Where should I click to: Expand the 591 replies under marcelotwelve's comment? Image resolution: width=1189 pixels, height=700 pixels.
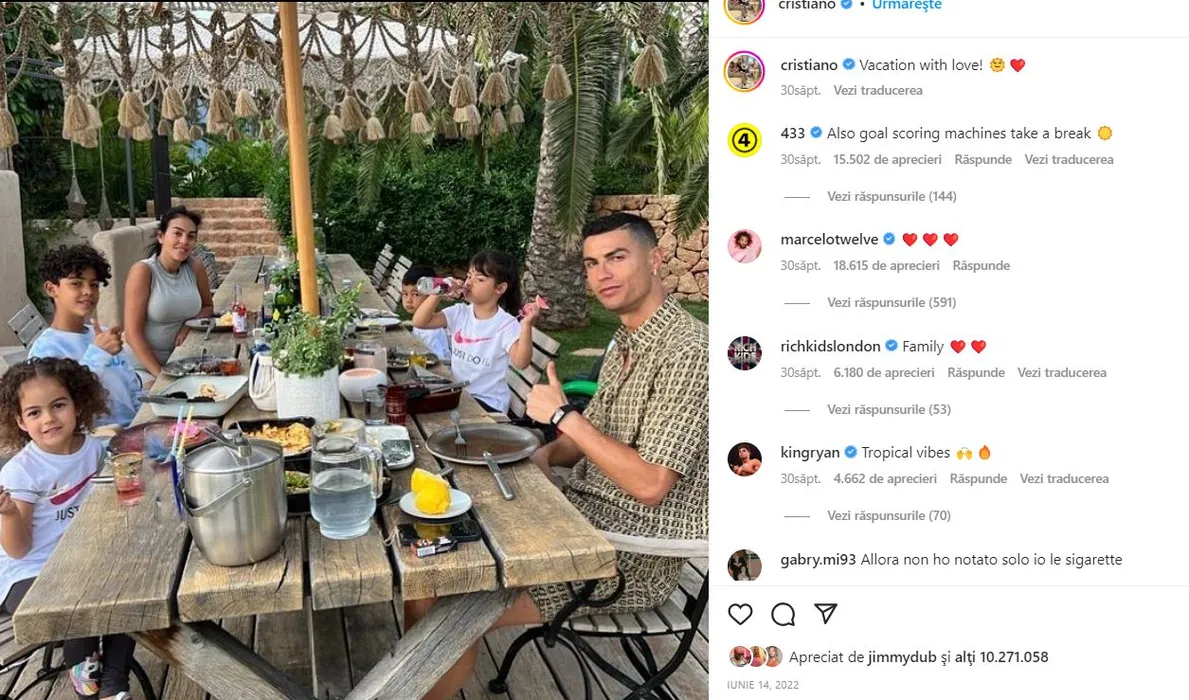point(892,303)
